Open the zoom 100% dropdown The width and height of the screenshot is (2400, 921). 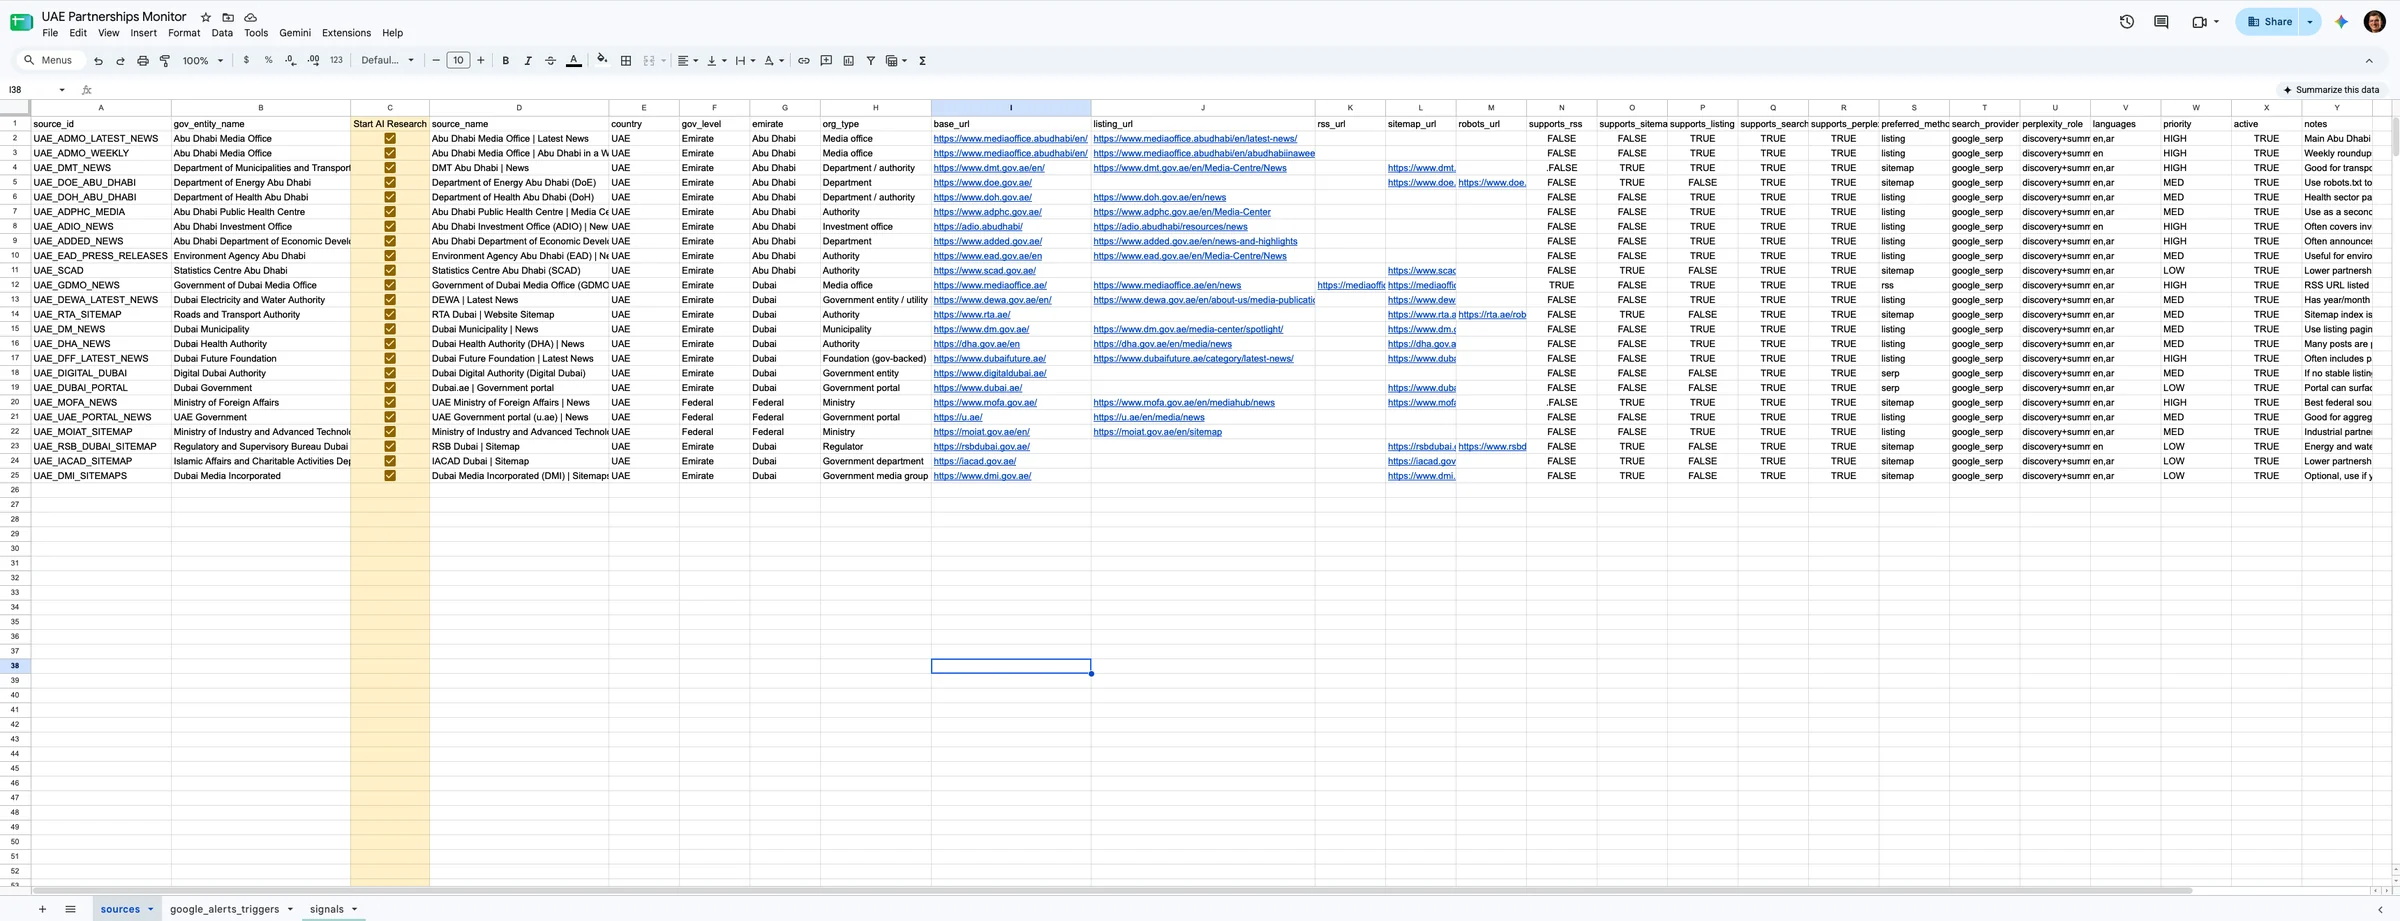pyautogui.click(x=202, y=61)
